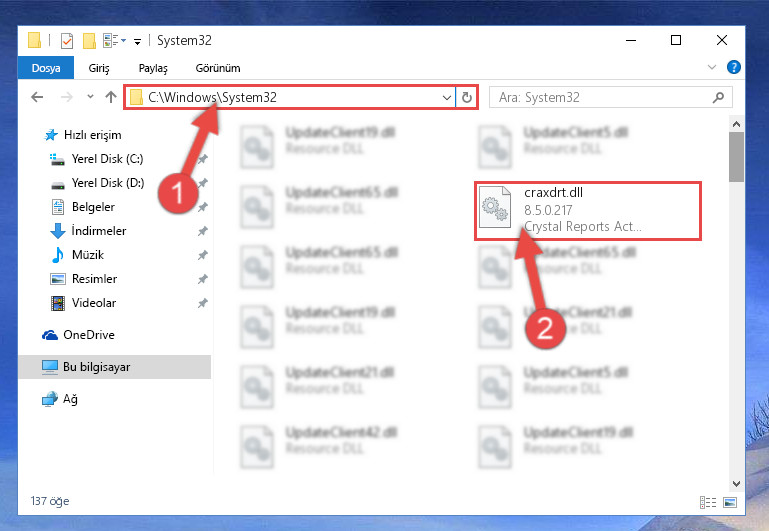The image size is (769, 531).
Task: Open Bu bilgisayar in navigation pane
Action: tap(115, 367)
